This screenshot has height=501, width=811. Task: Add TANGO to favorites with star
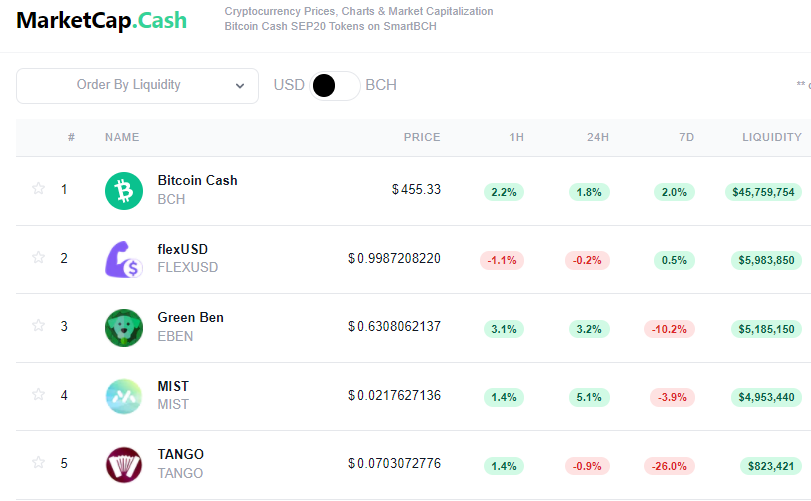point(38,462)
